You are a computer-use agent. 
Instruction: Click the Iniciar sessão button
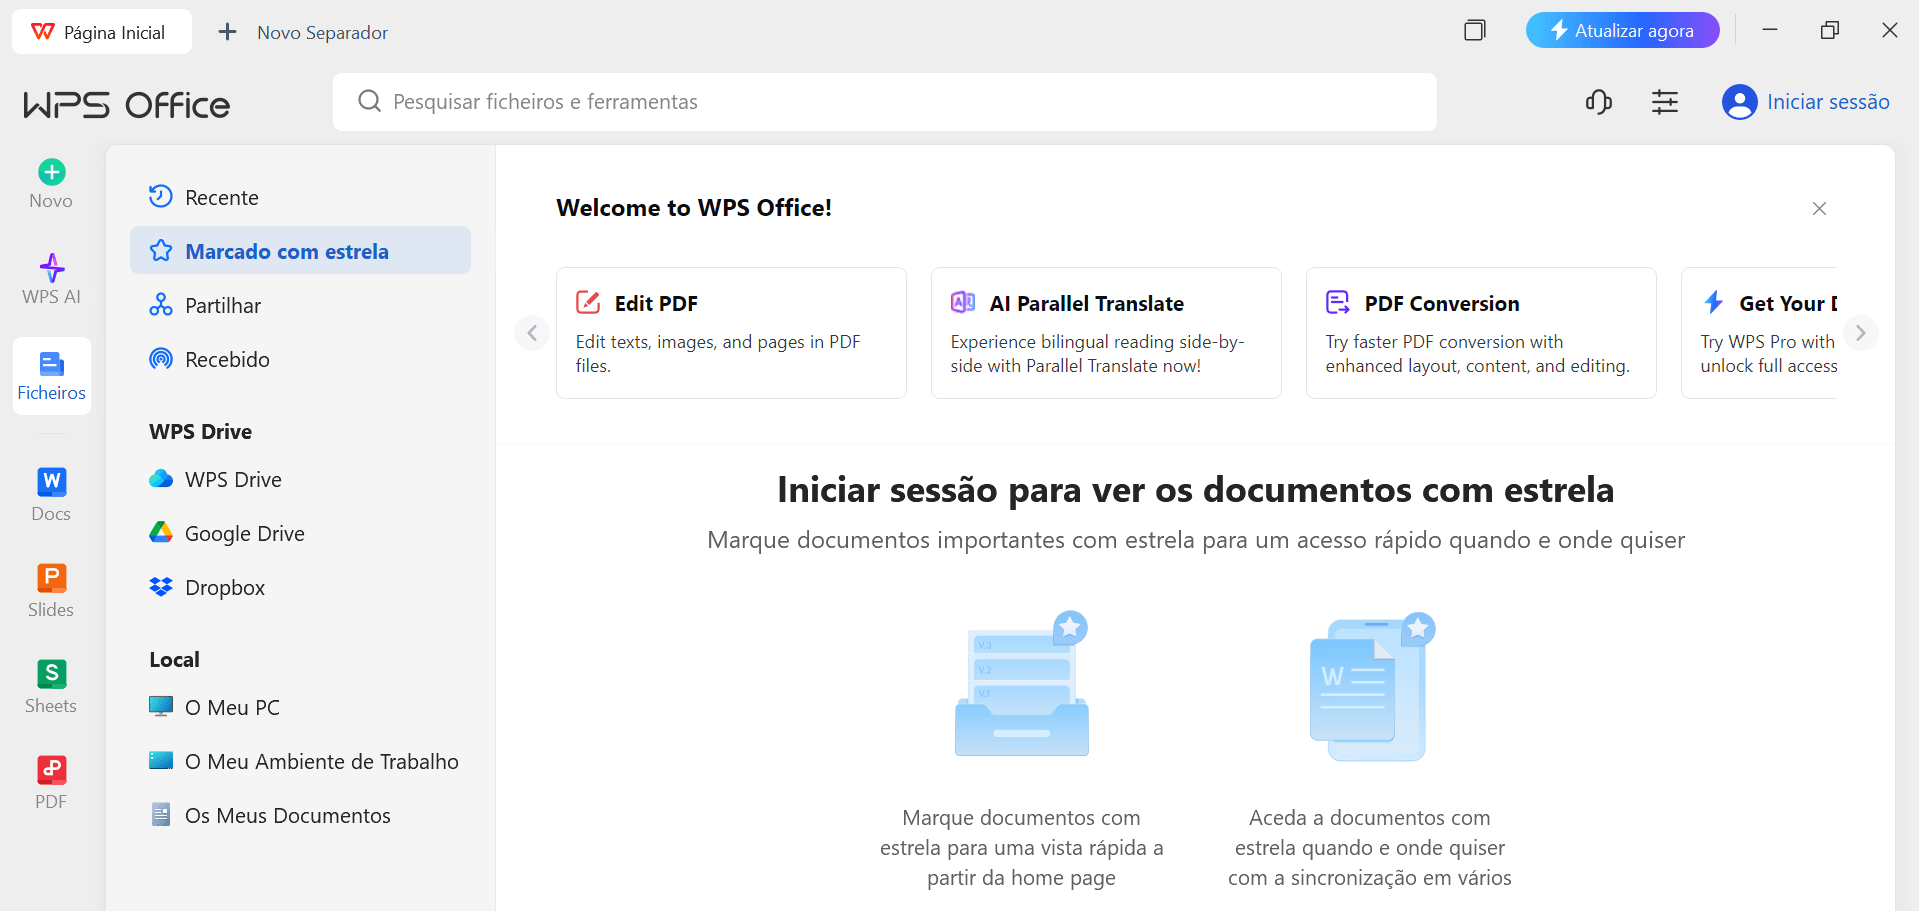coord(1806,101)
